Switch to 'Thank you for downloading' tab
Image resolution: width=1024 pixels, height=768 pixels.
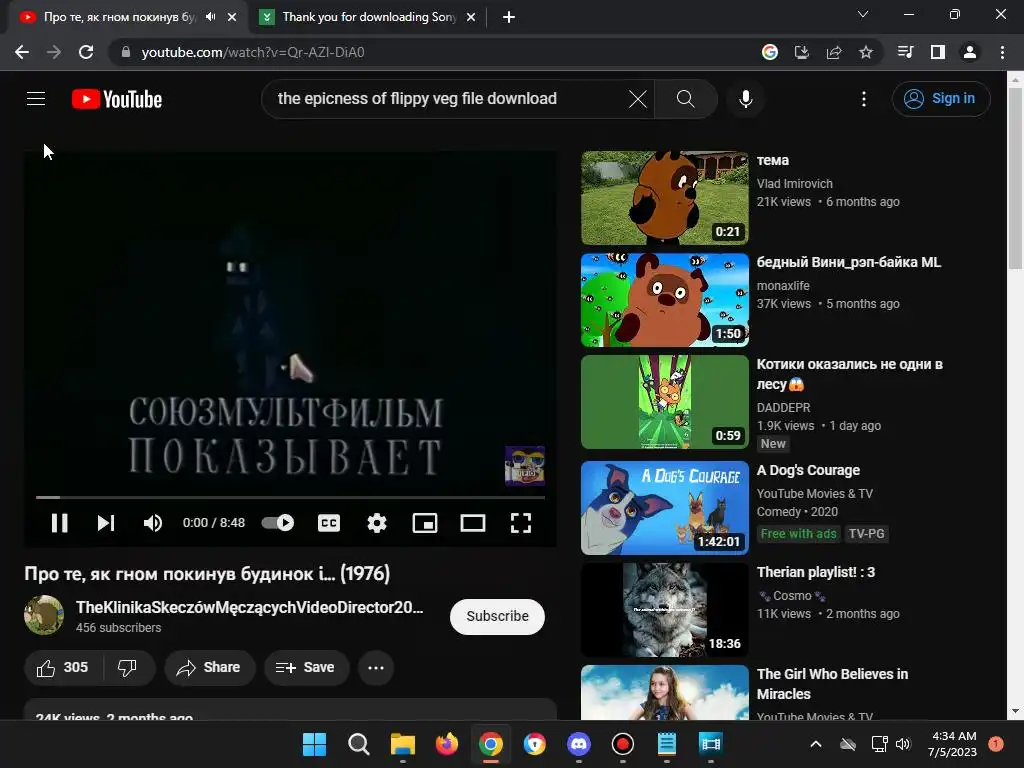pos(369,17)
